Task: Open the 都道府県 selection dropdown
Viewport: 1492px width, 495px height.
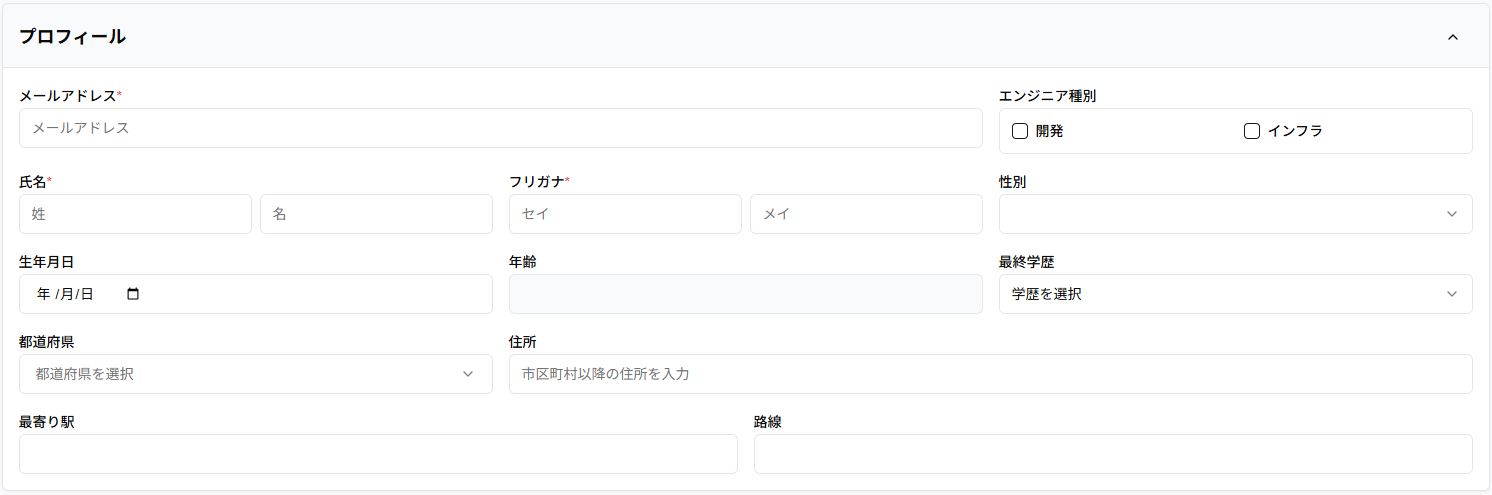Action: pyautogui.click(x=255, y=374)
